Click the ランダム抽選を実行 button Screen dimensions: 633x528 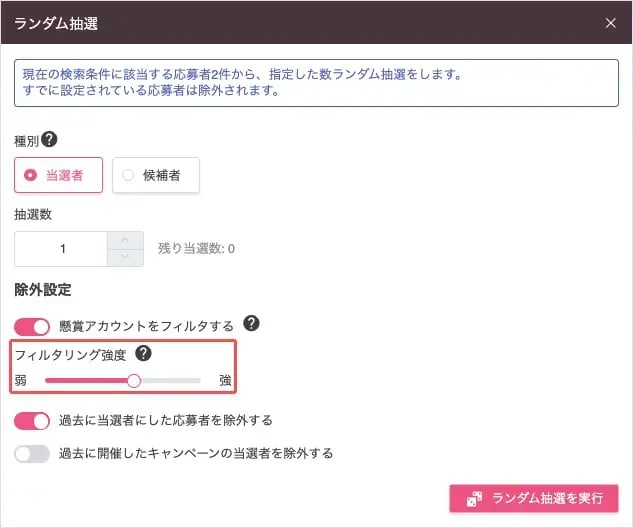click(x=534, y=499)
